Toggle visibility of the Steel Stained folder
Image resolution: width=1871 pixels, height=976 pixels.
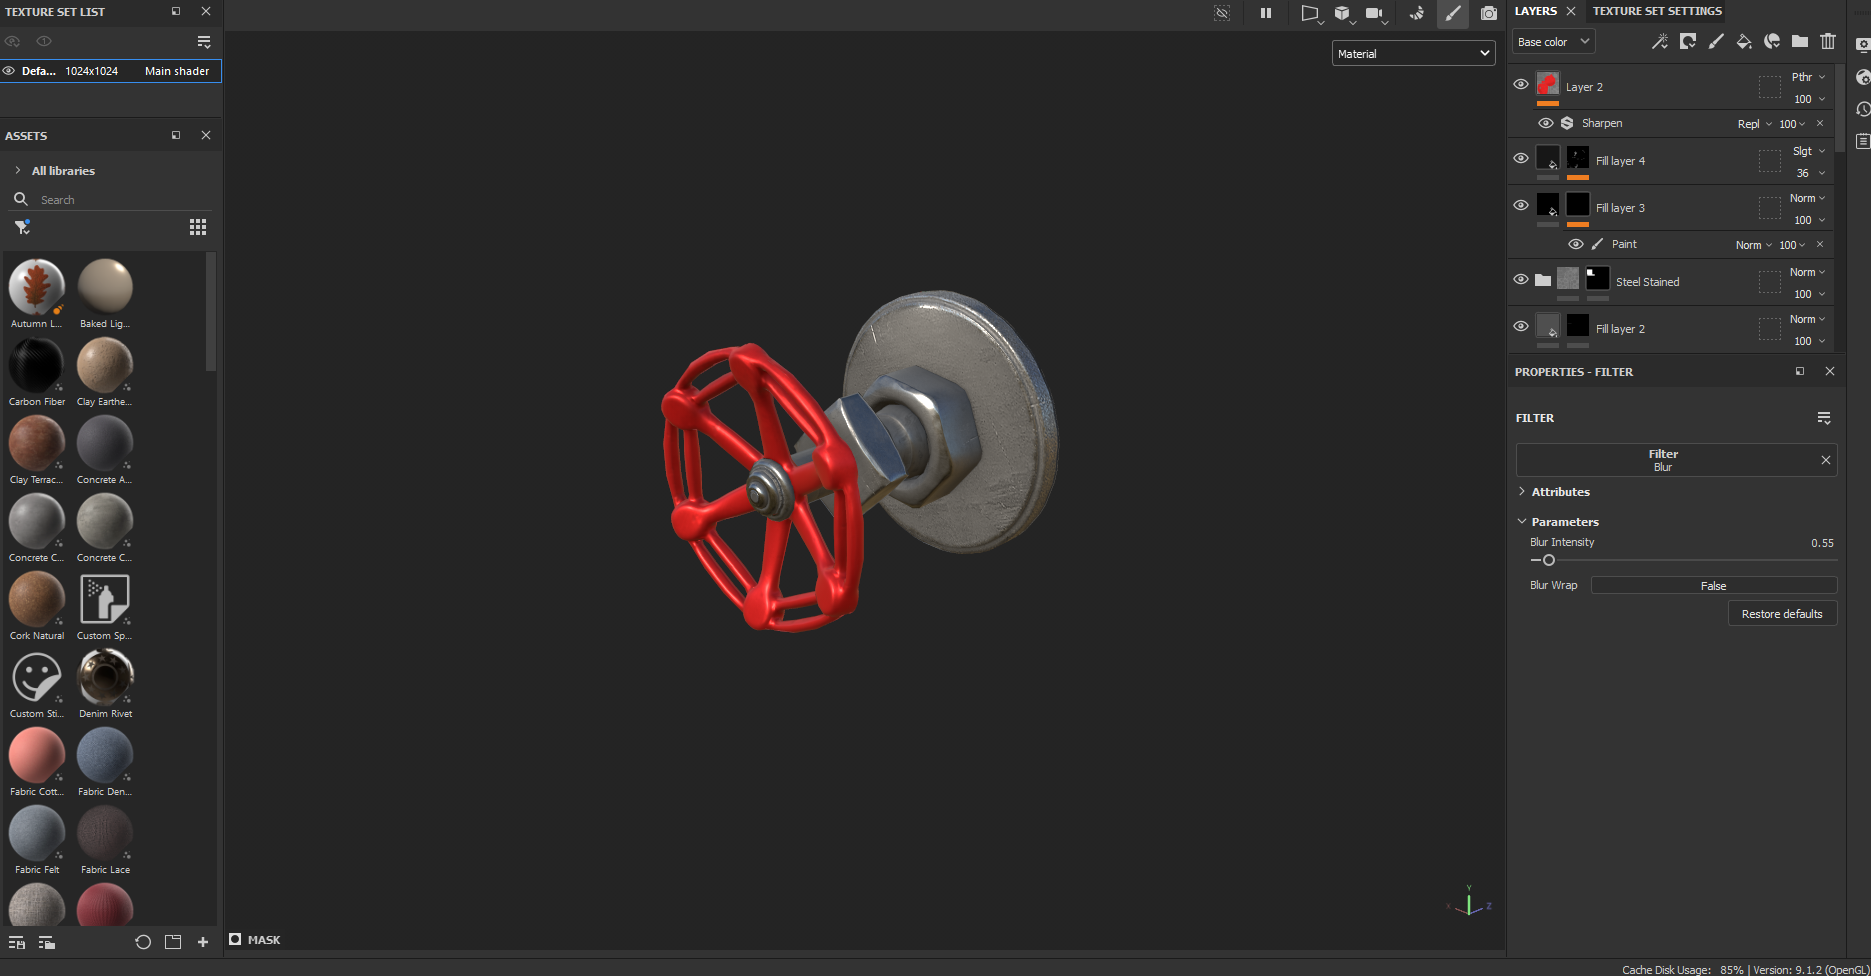(1521, 280)
